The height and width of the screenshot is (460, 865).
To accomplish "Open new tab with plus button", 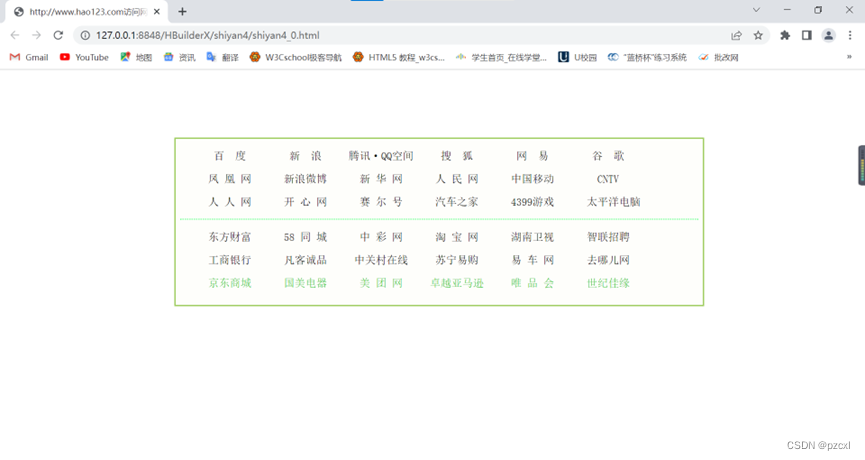I will [x=182, y=12].
